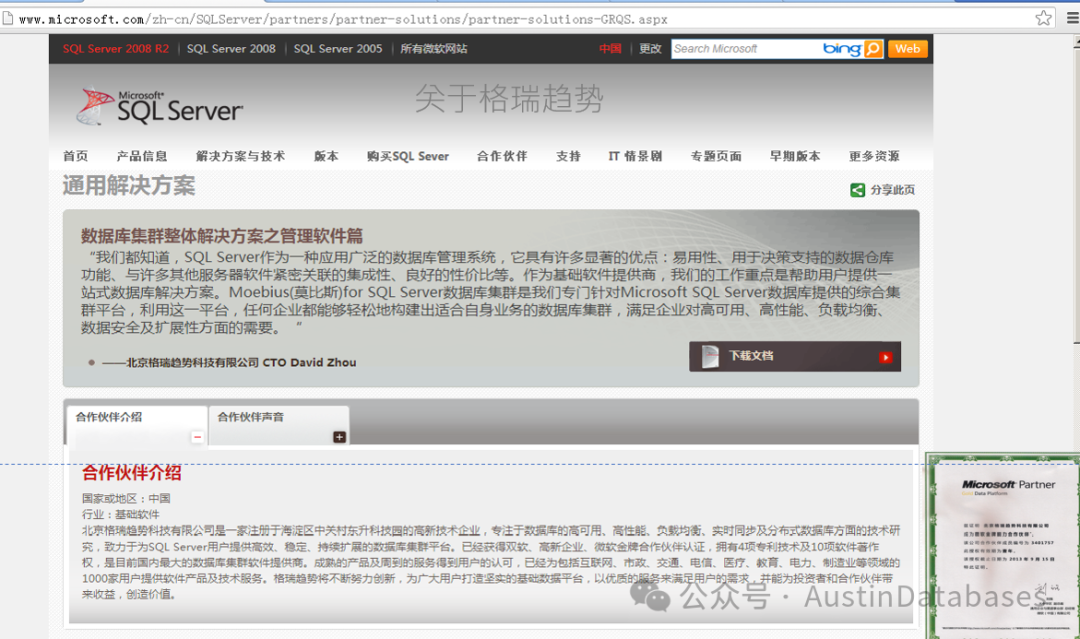Screen dimensions: 1080x639
Task: Open the browser menu icon
Action: tap(1072, 18)
